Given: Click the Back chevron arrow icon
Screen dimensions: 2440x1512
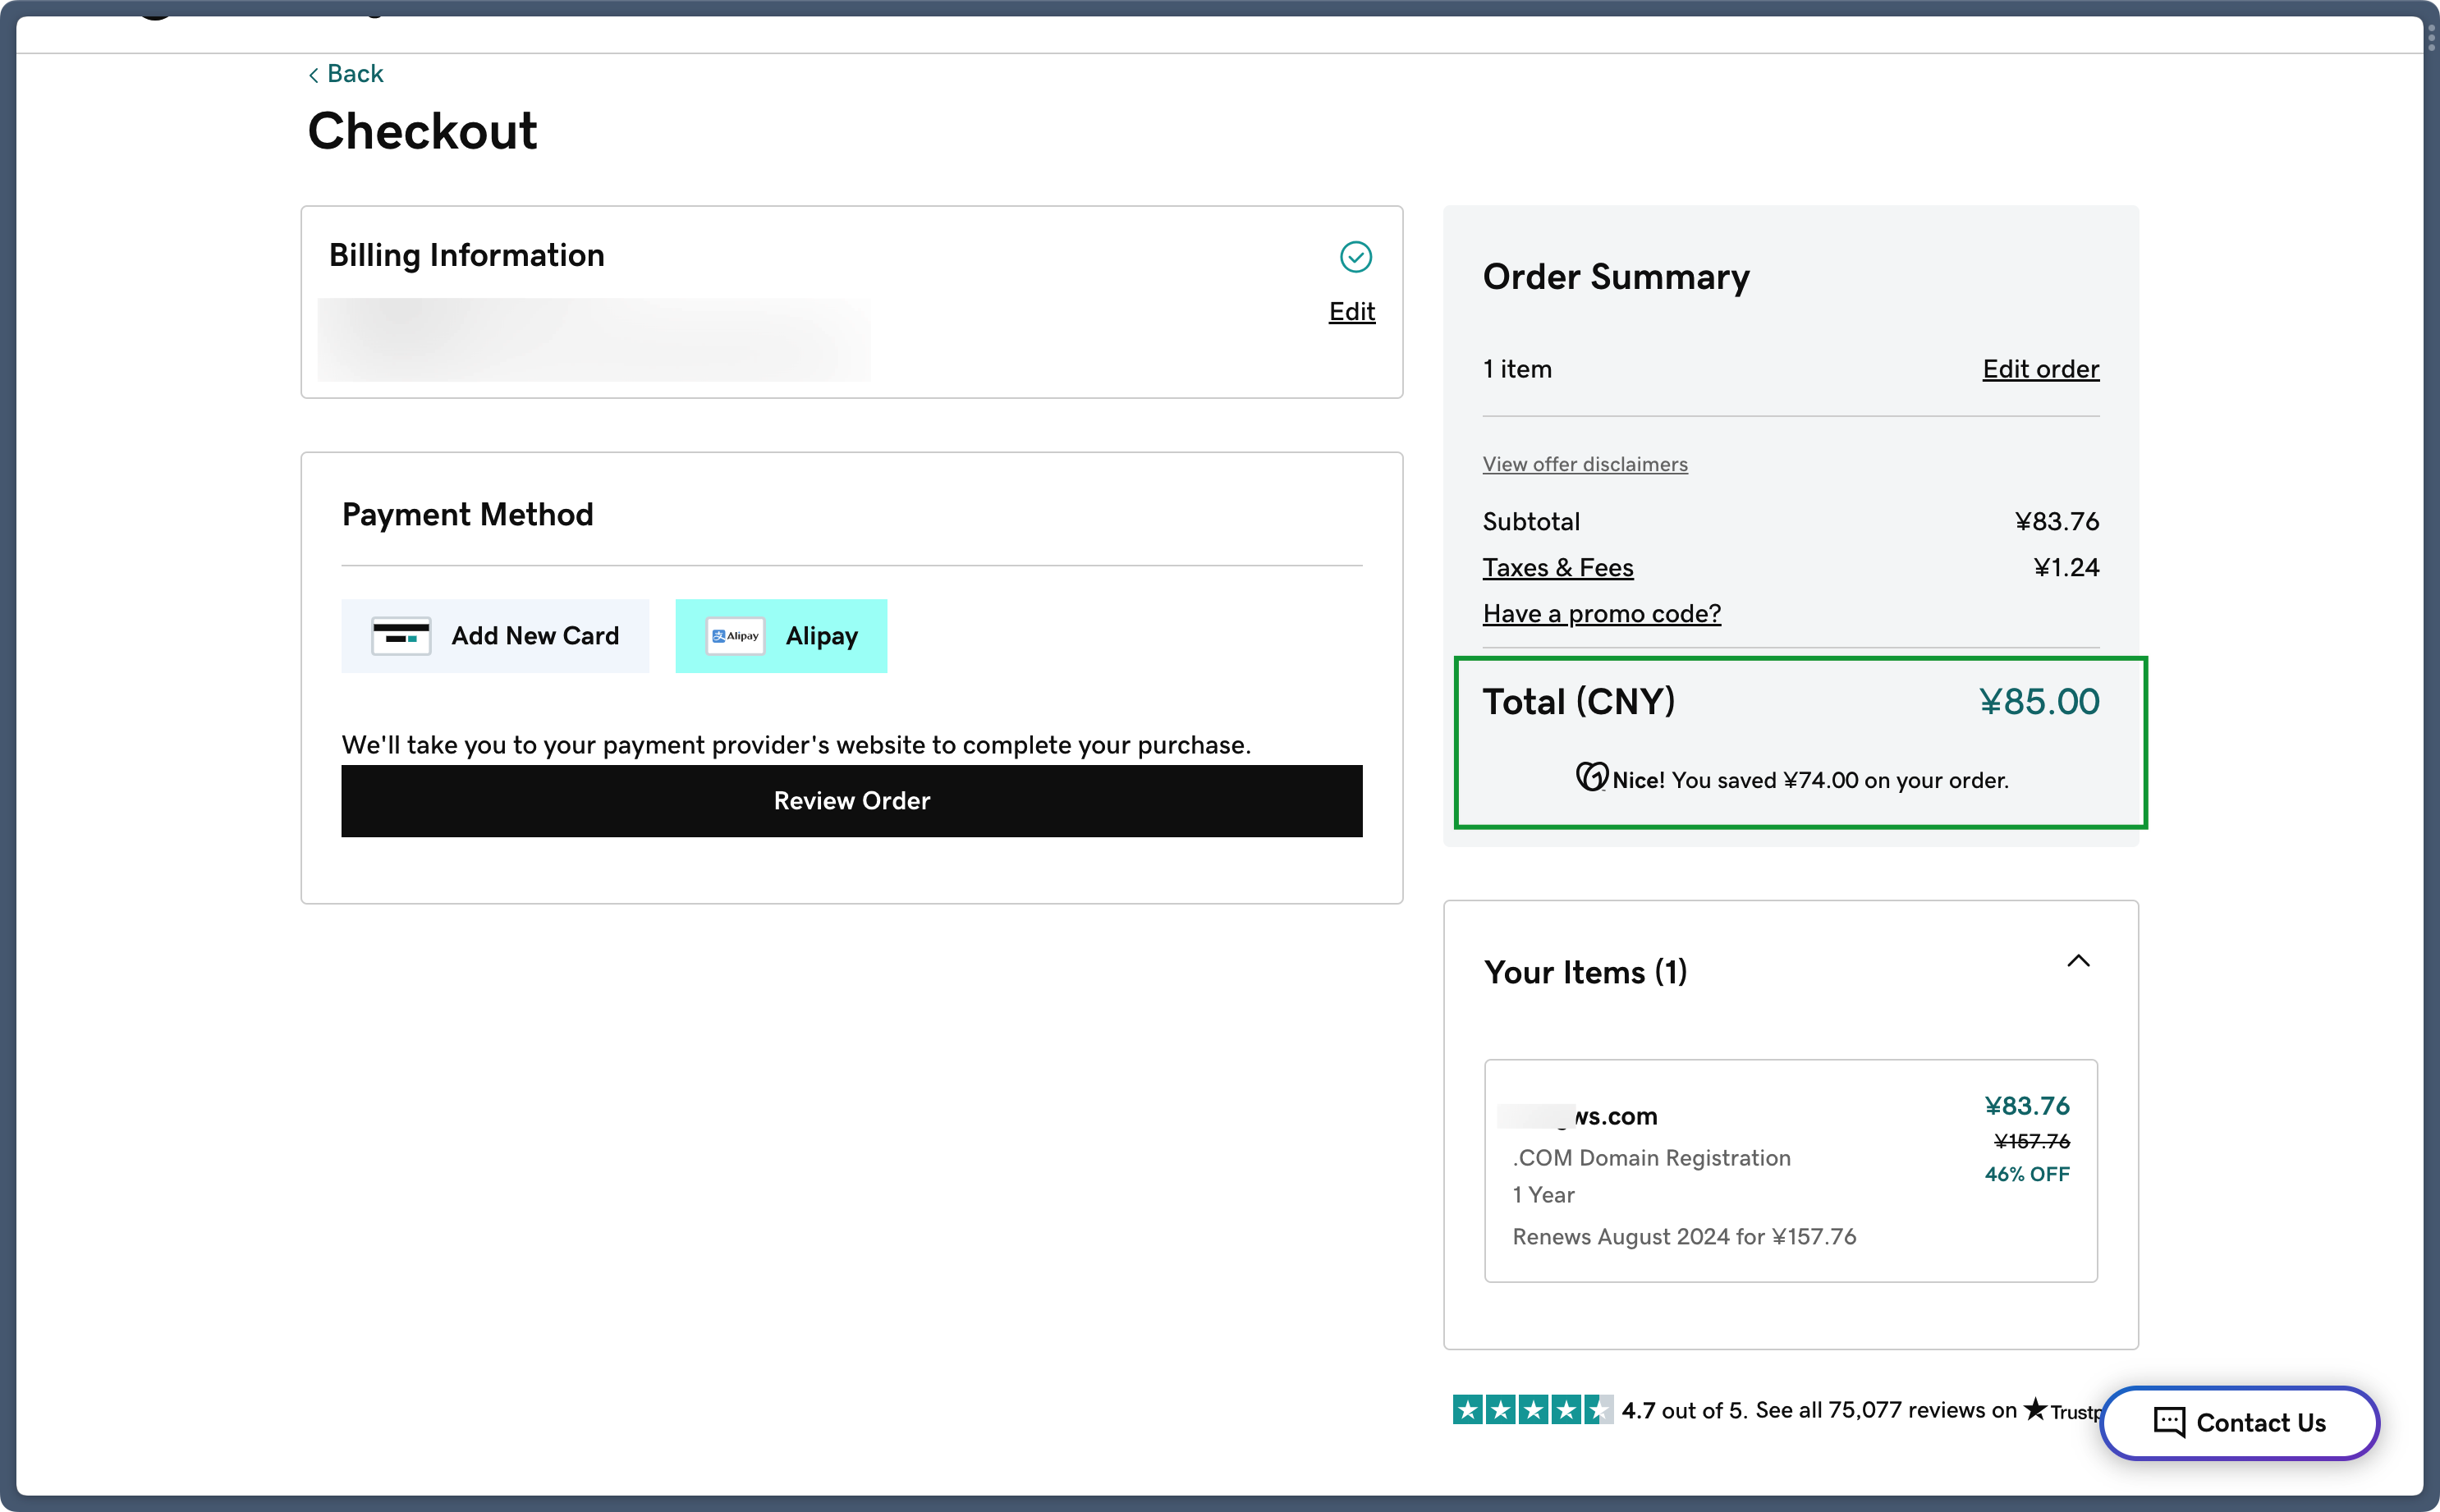Looking at the screenshot, I should click(x=313, y=75).
